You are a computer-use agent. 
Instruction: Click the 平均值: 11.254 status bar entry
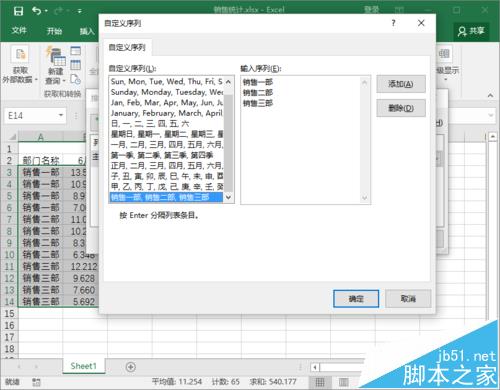177,382
